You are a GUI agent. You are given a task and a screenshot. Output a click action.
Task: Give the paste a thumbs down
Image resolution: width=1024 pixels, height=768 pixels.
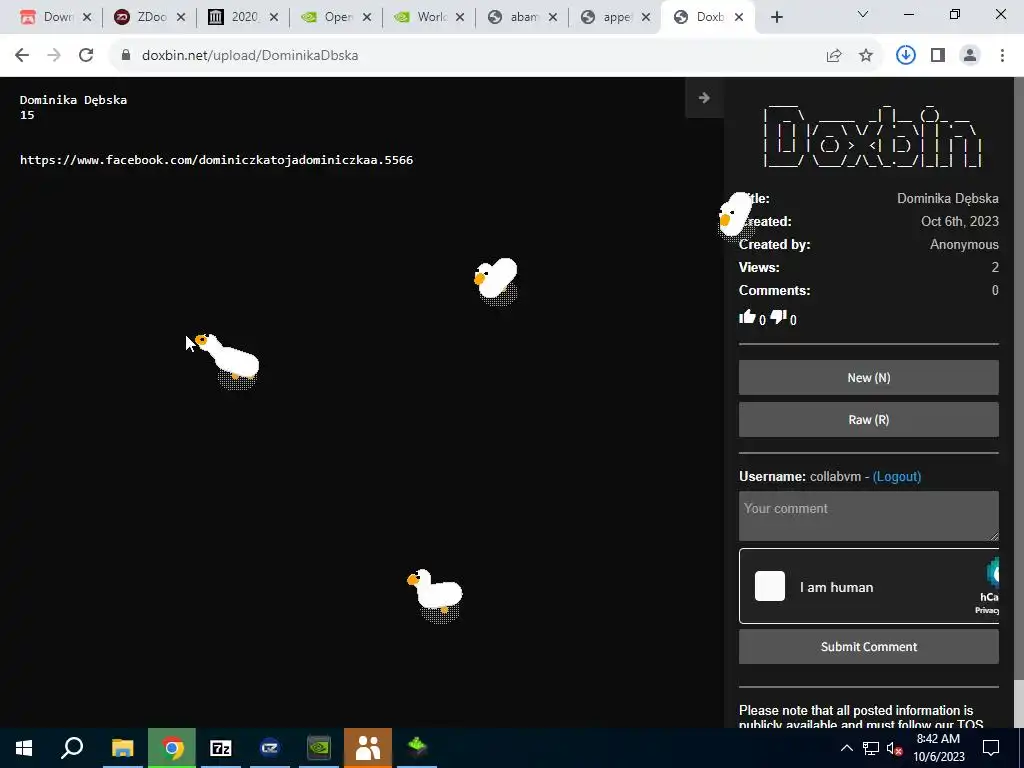coord(778,317)
